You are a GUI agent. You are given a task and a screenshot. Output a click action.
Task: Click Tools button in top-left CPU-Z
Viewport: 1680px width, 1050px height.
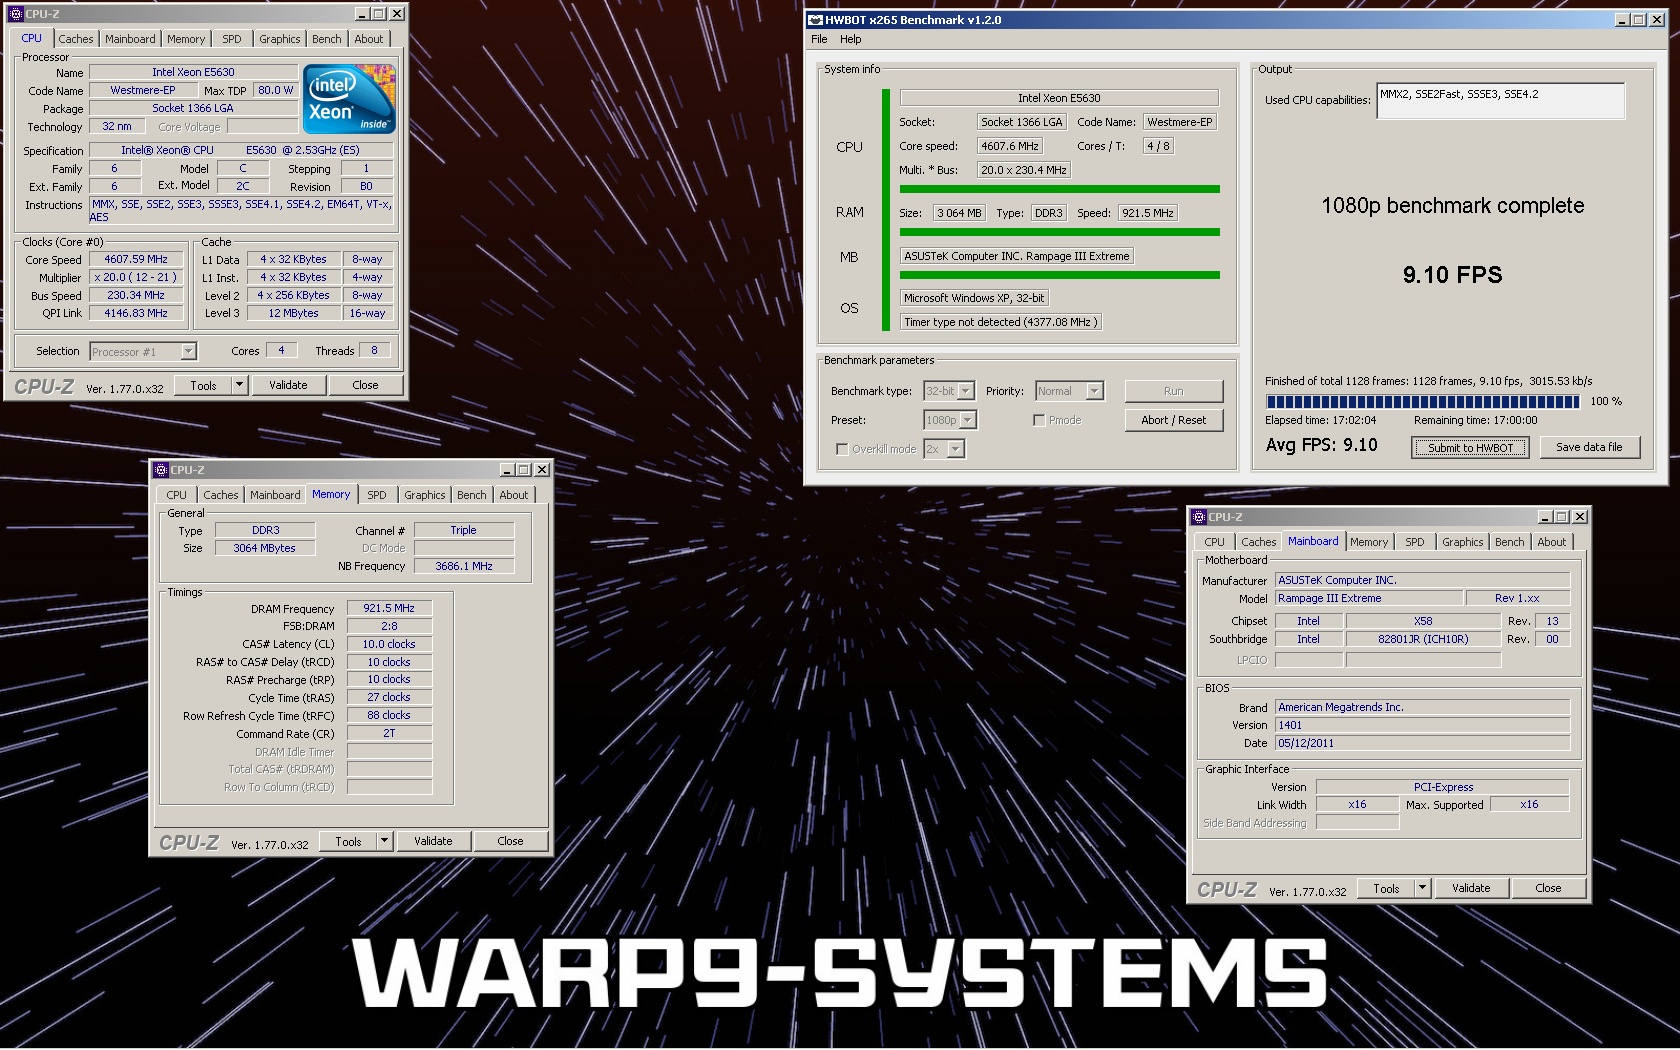(203, 385)
